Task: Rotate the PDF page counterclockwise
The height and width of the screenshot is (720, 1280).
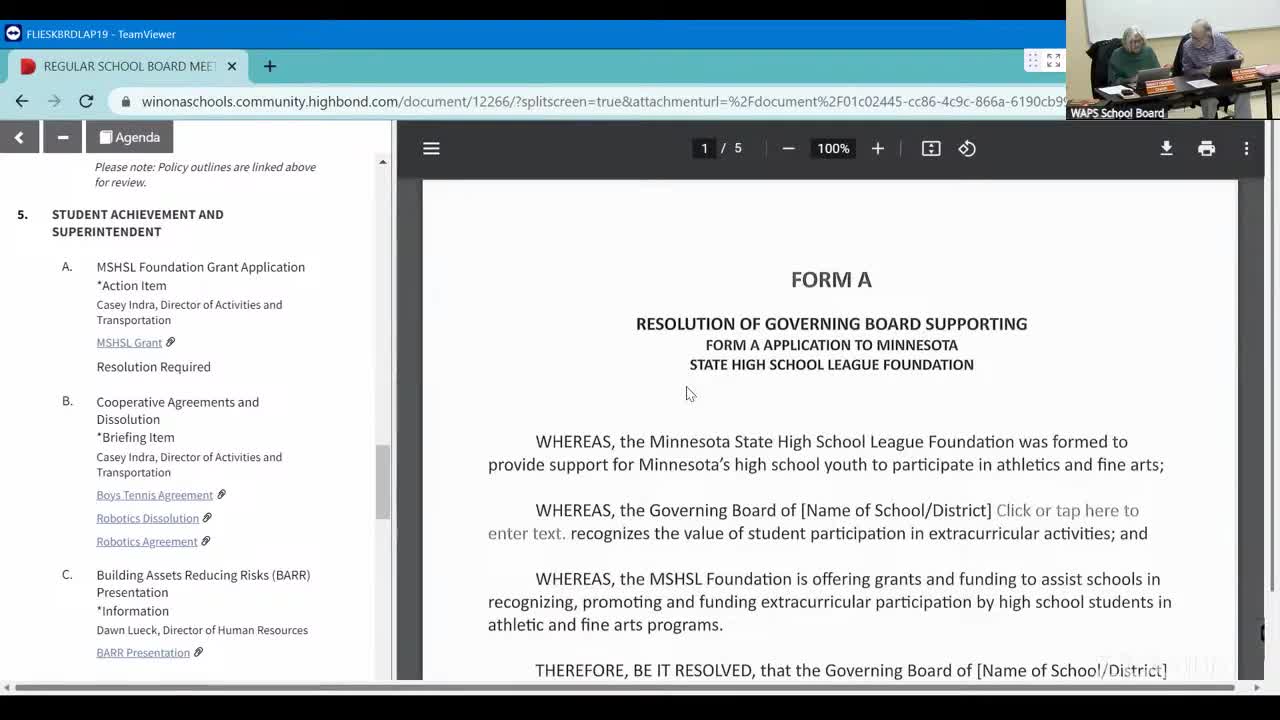Action: (x=966, y=148)
